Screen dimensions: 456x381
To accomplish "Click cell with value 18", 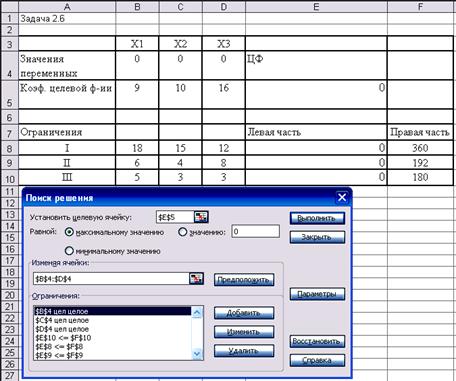I will tap(137, 148).
